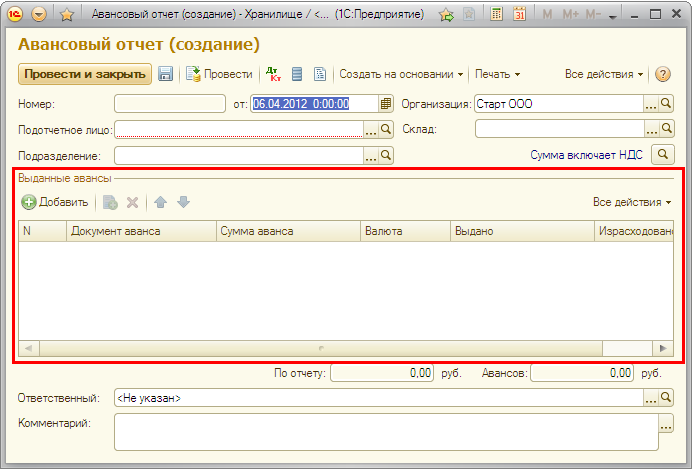Open help question mark icon
Viewport: 692px width, 469px height.
pyautogui.click(x=663, y=74)
